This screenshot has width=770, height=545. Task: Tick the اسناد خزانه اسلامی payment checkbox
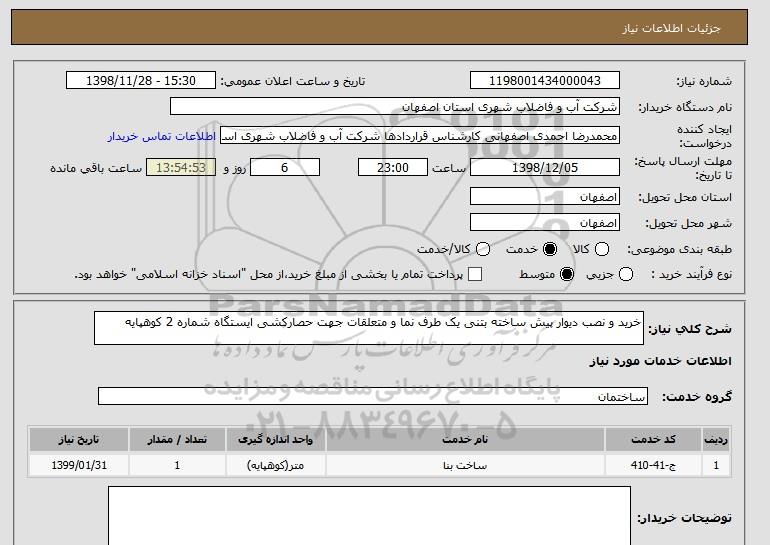click(475, 274)
